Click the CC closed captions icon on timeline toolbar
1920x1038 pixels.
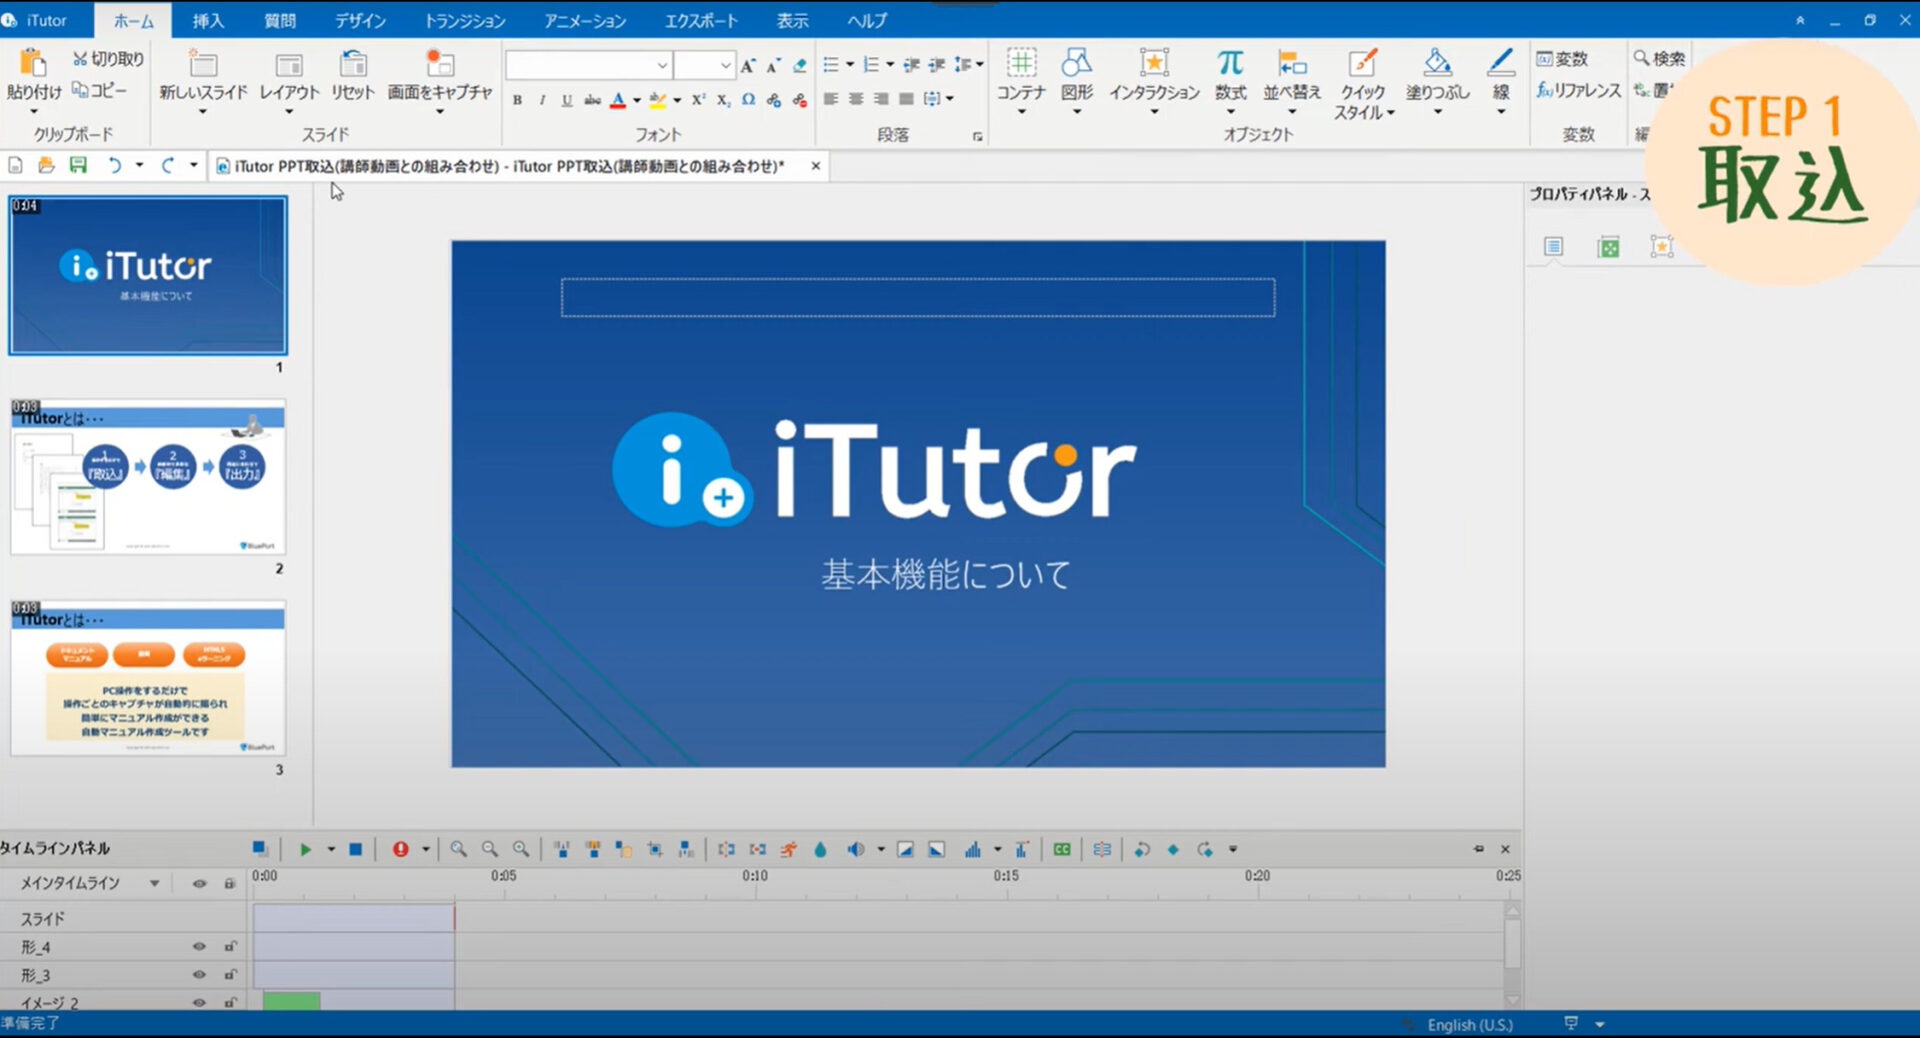[x=1062, y=848]
